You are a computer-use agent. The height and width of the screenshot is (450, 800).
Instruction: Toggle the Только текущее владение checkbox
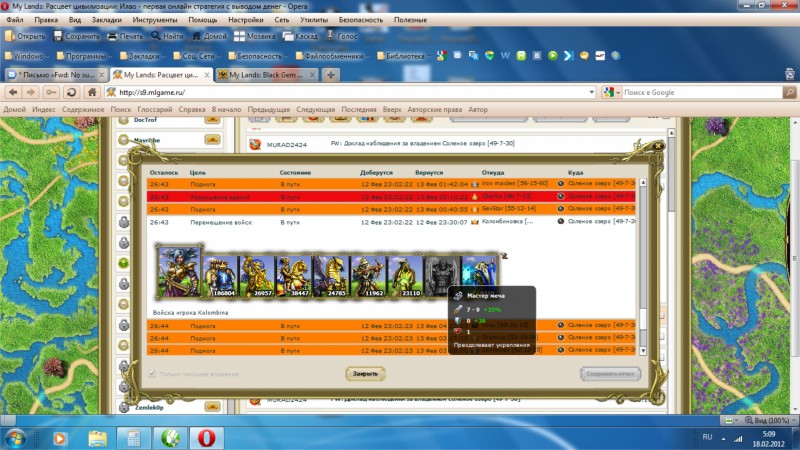152,374
